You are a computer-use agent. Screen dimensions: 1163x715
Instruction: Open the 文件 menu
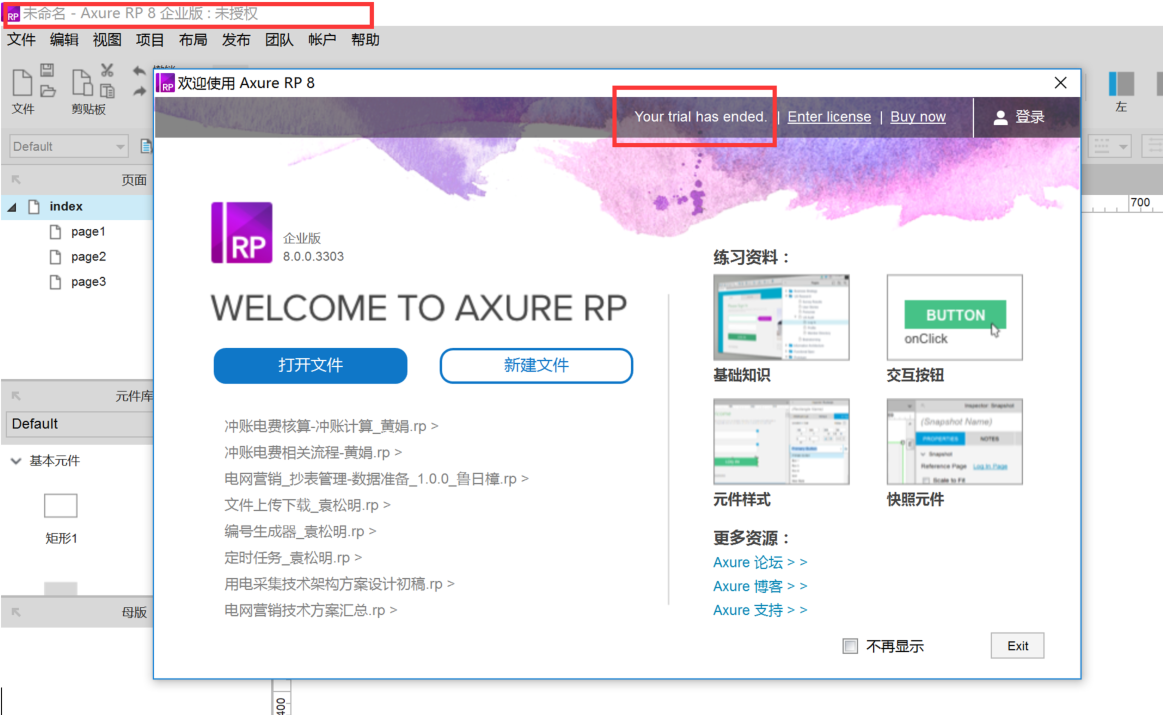tap(22, 39)
